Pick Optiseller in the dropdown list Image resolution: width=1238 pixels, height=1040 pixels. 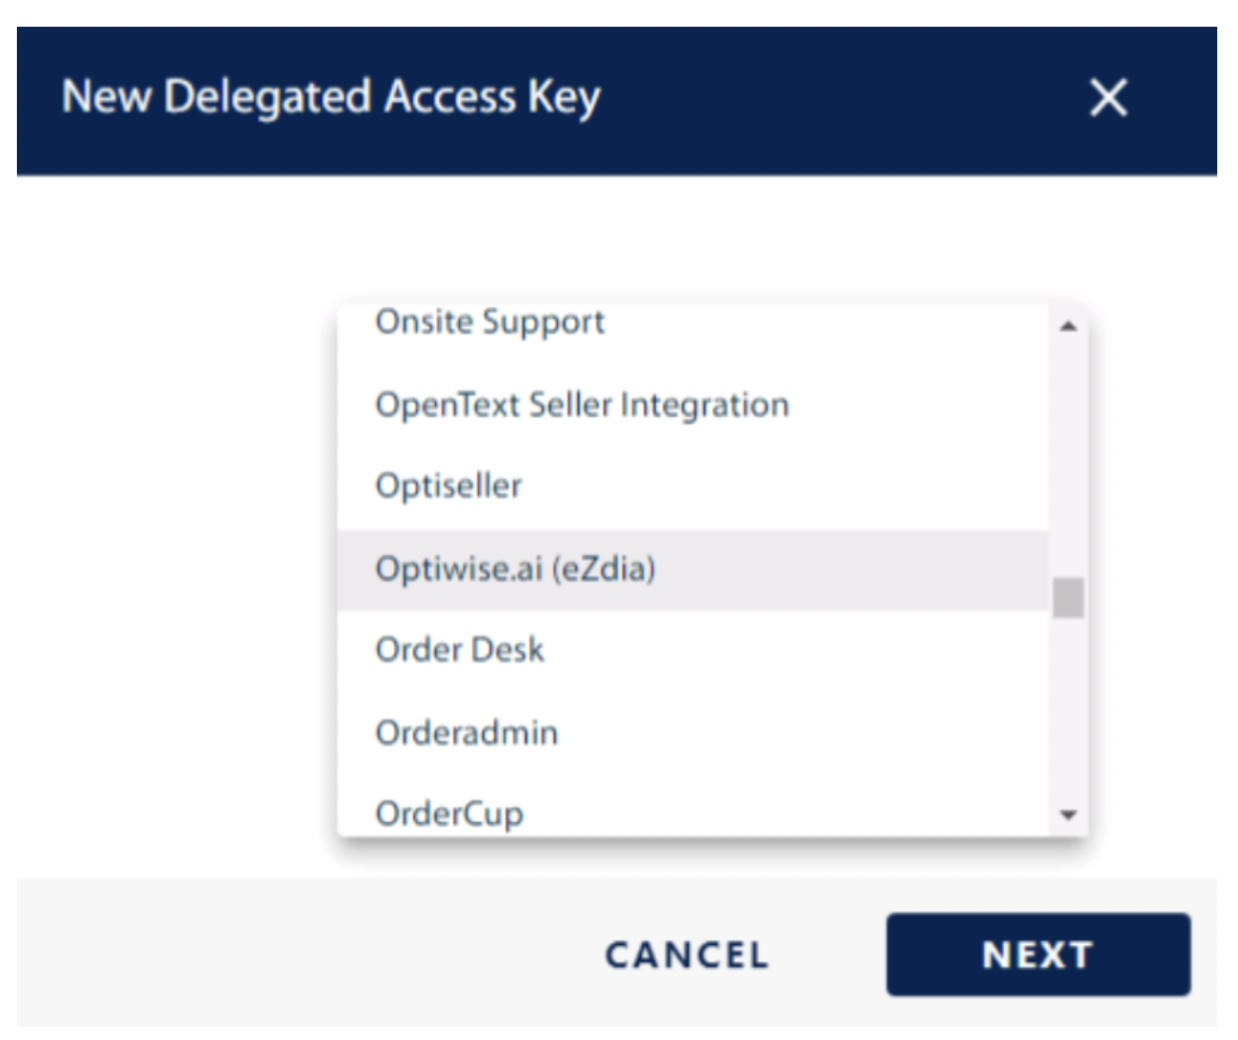pyautogui.click(x=448, y=486)
